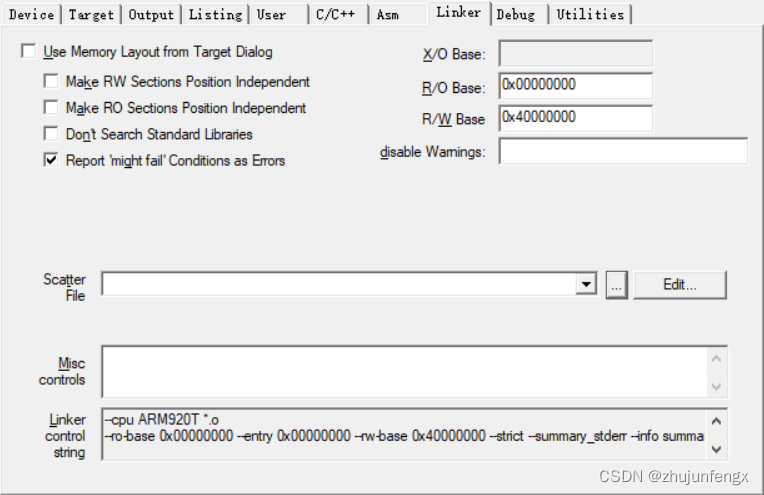Open the Target tab
The image size is (764, 495).
91,15
